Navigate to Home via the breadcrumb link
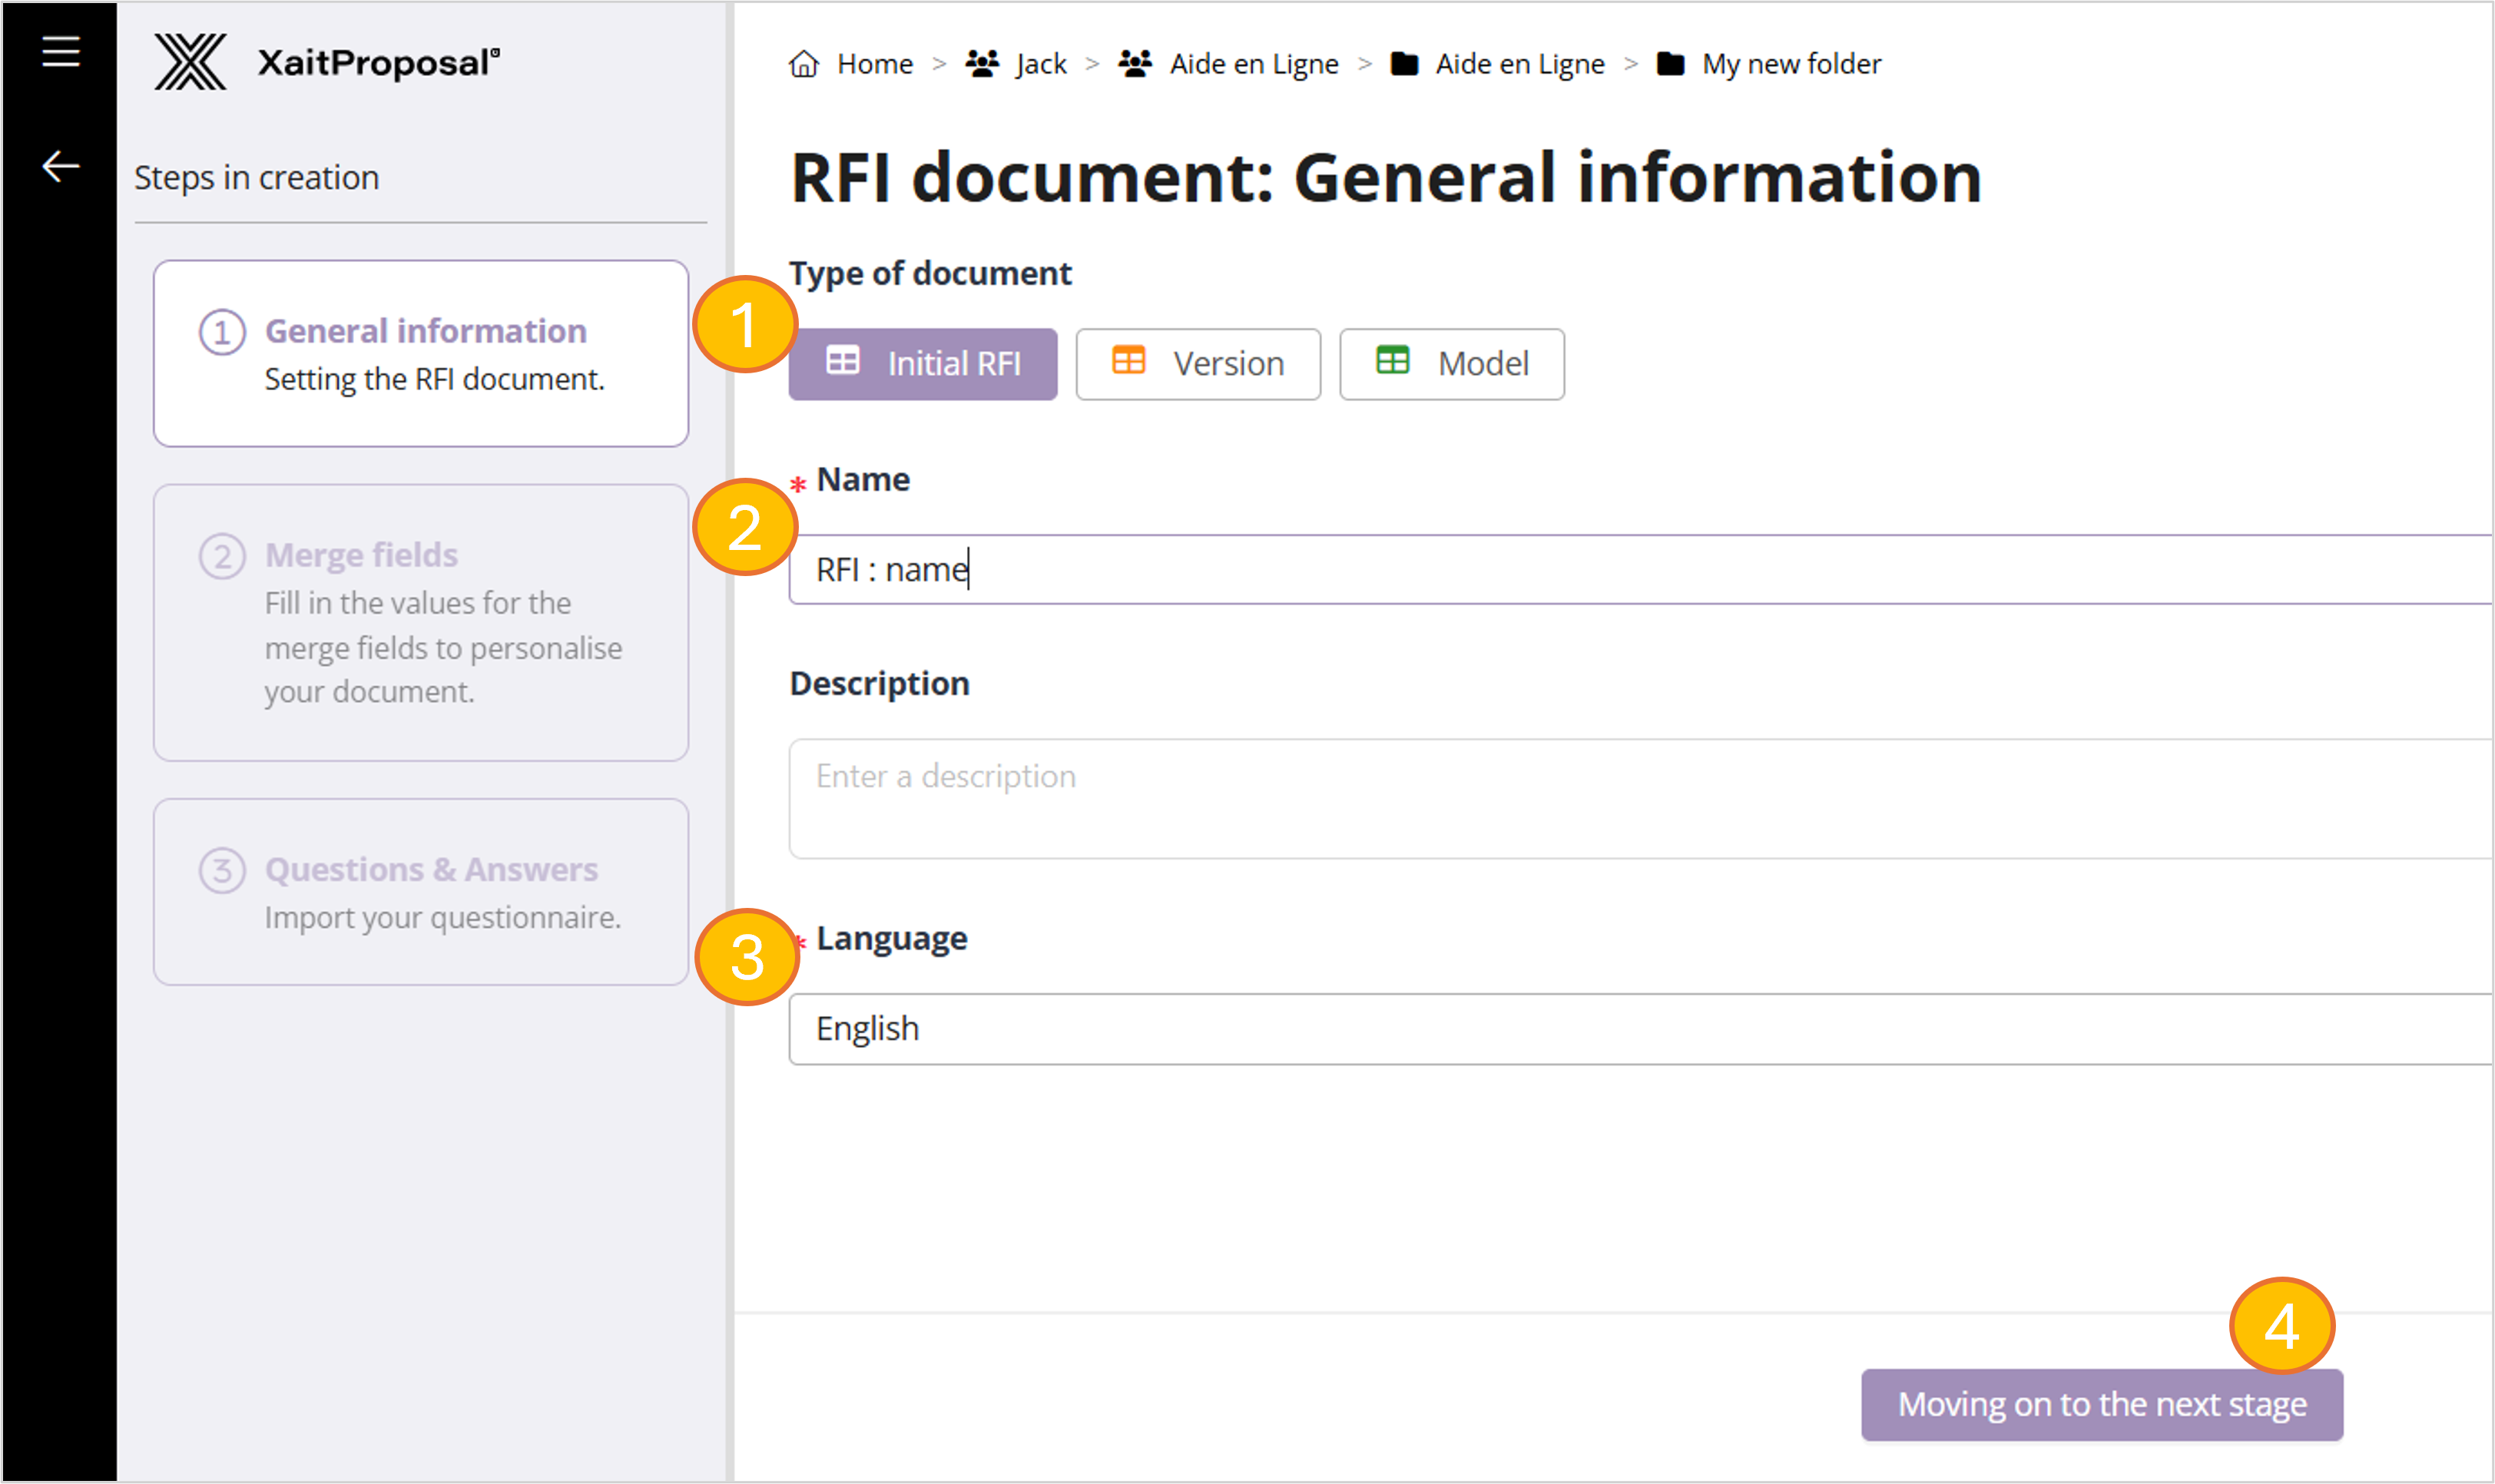The image size is (2495, 1484). point(874,63)
